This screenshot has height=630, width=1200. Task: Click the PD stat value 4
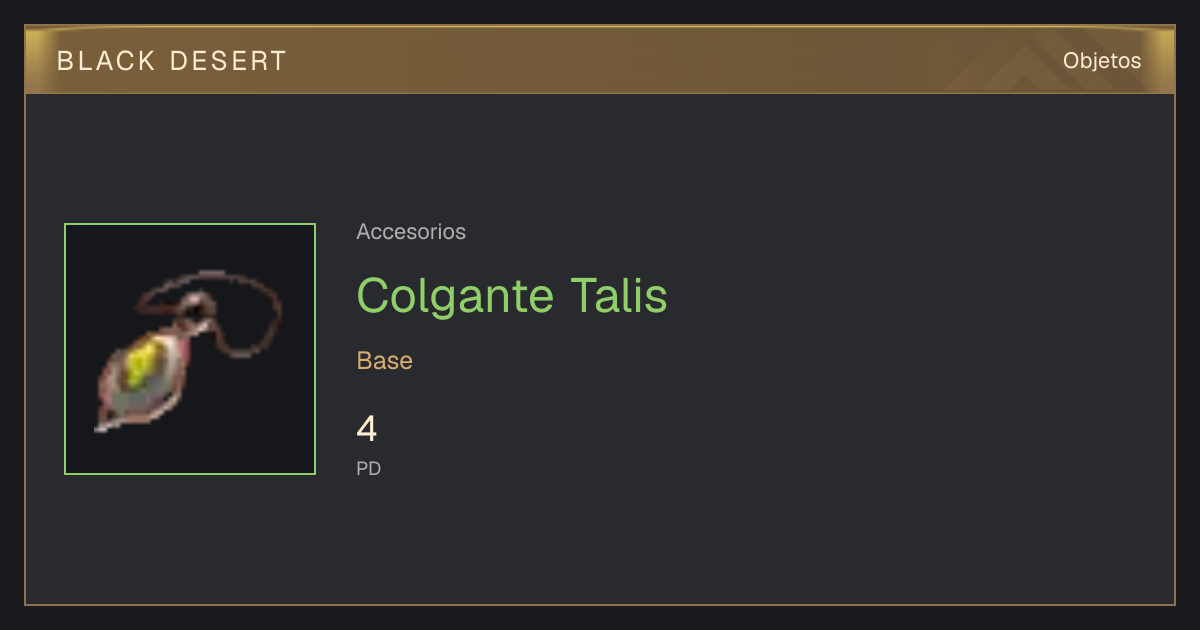coord(367,429)
